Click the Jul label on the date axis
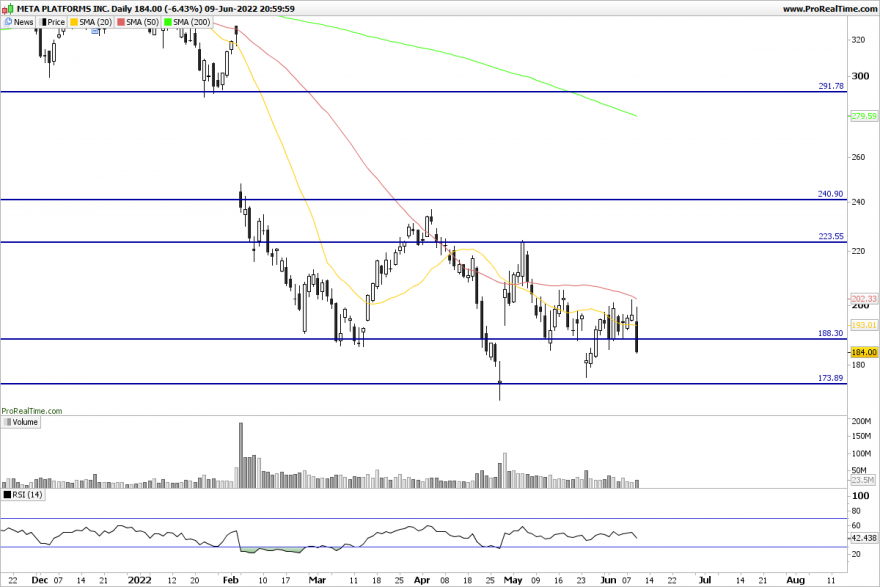 (x=704, y=580)
